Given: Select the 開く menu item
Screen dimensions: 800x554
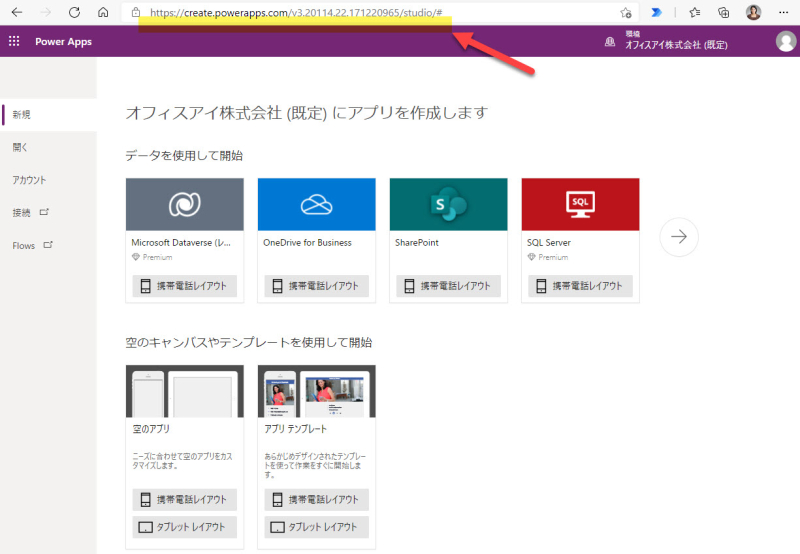Looking at the screenshot, I should point(48,147).
